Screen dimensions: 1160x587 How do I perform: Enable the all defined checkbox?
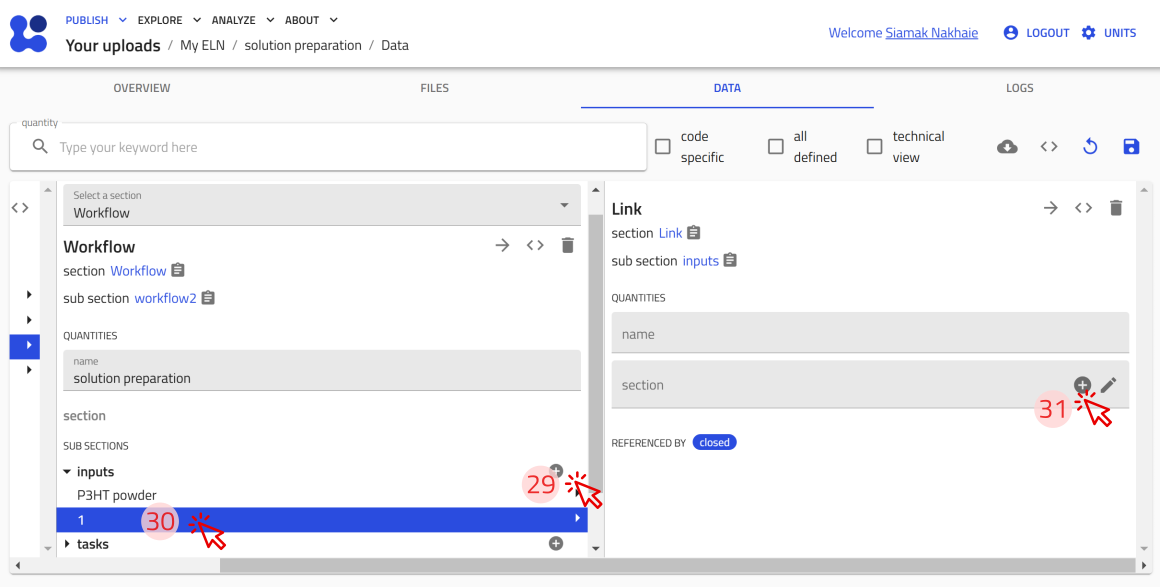click(x=775, y=147)
